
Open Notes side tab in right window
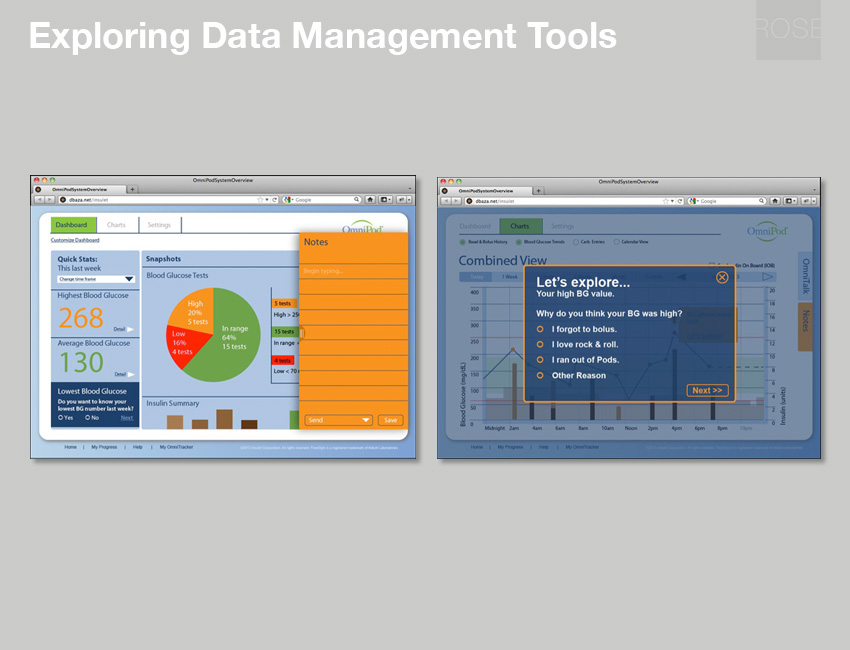pos(806,326)
